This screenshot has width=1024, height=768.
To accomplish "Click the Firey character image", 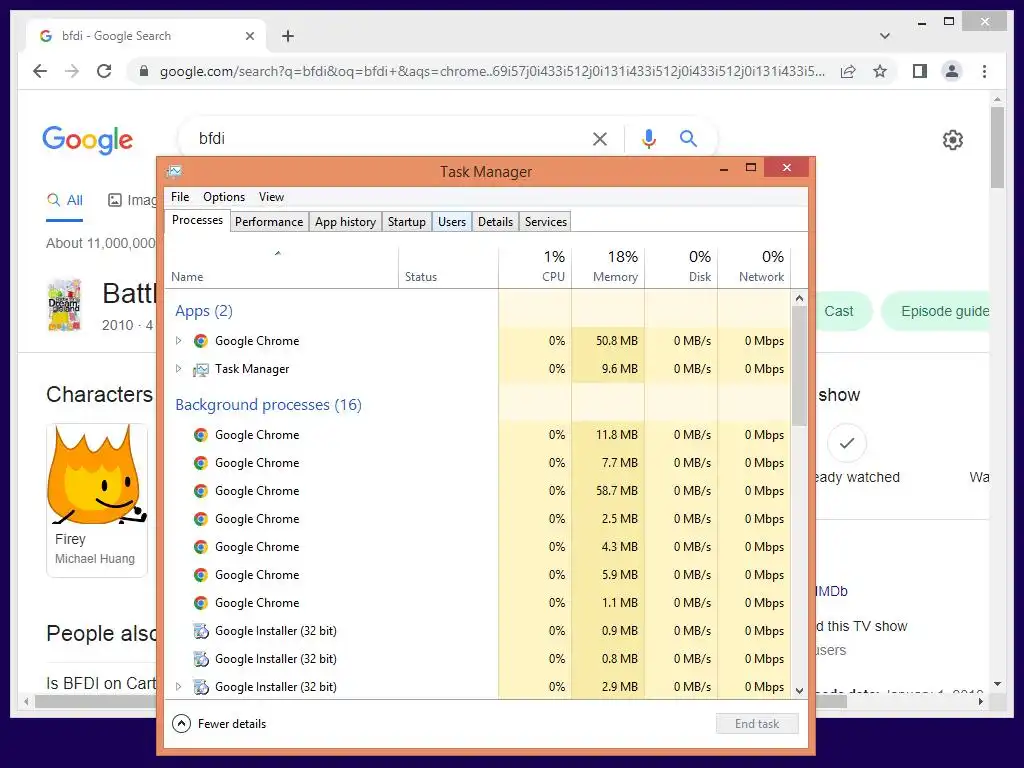I will [x=97, y=475].
